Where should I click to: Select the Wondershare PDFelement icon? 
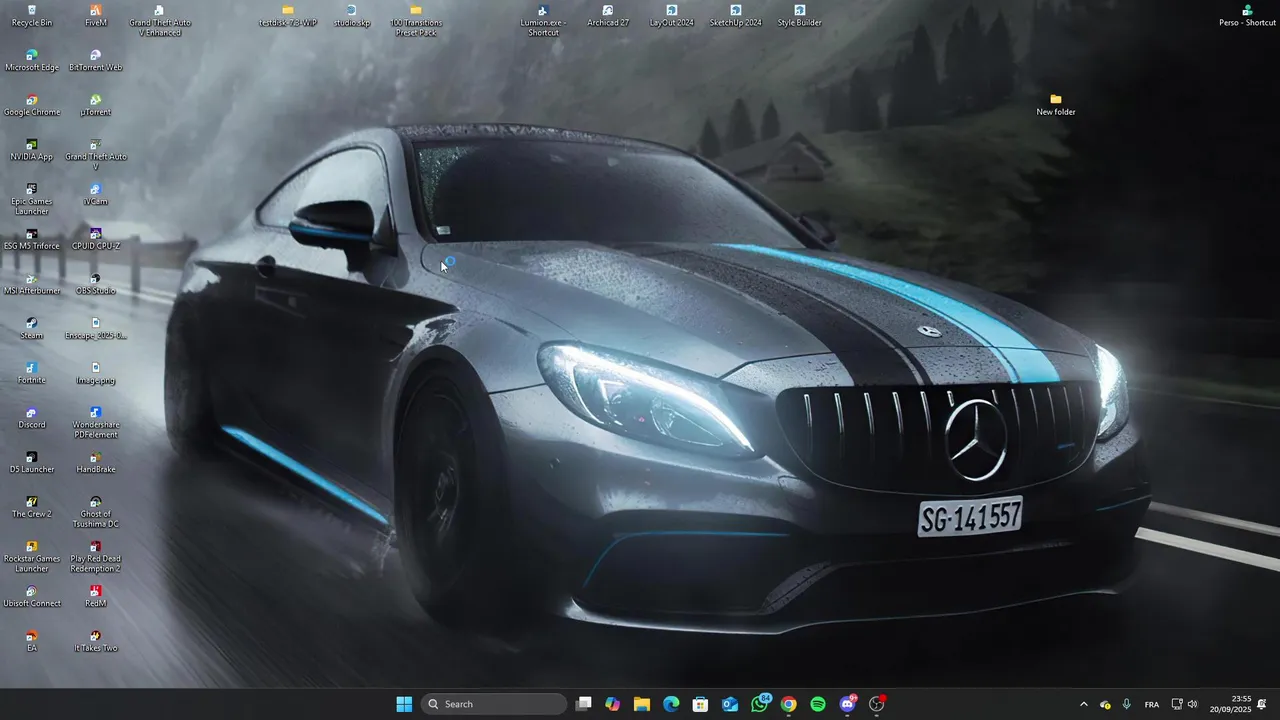click(96, 423)
